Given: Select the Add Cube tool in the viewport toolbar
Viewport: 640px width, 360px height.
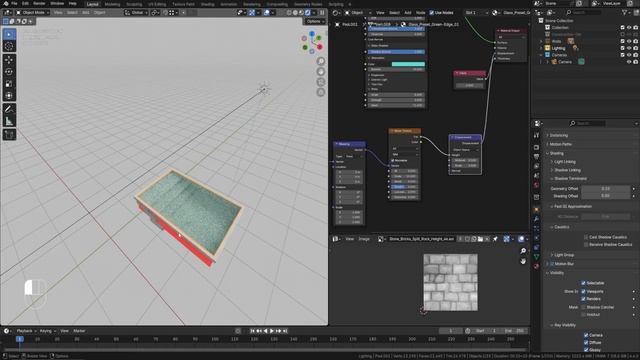Looking at the screenshot, I should pos(9,134).
